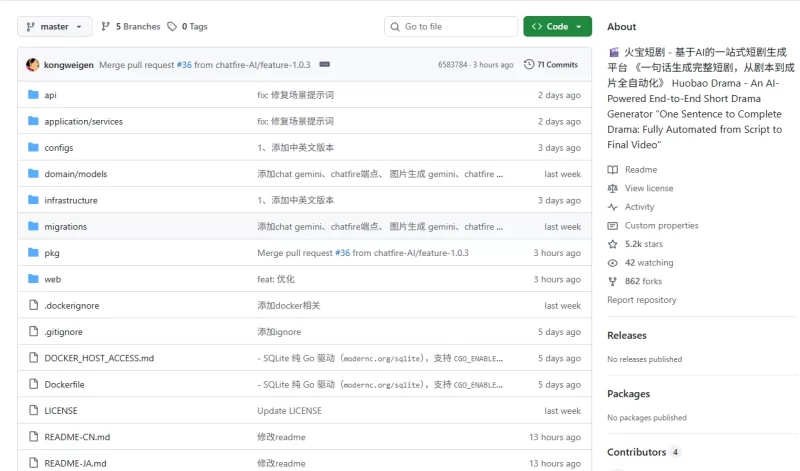Click the migrations folder icon
The image size is (800, 471).
point(33,226)
